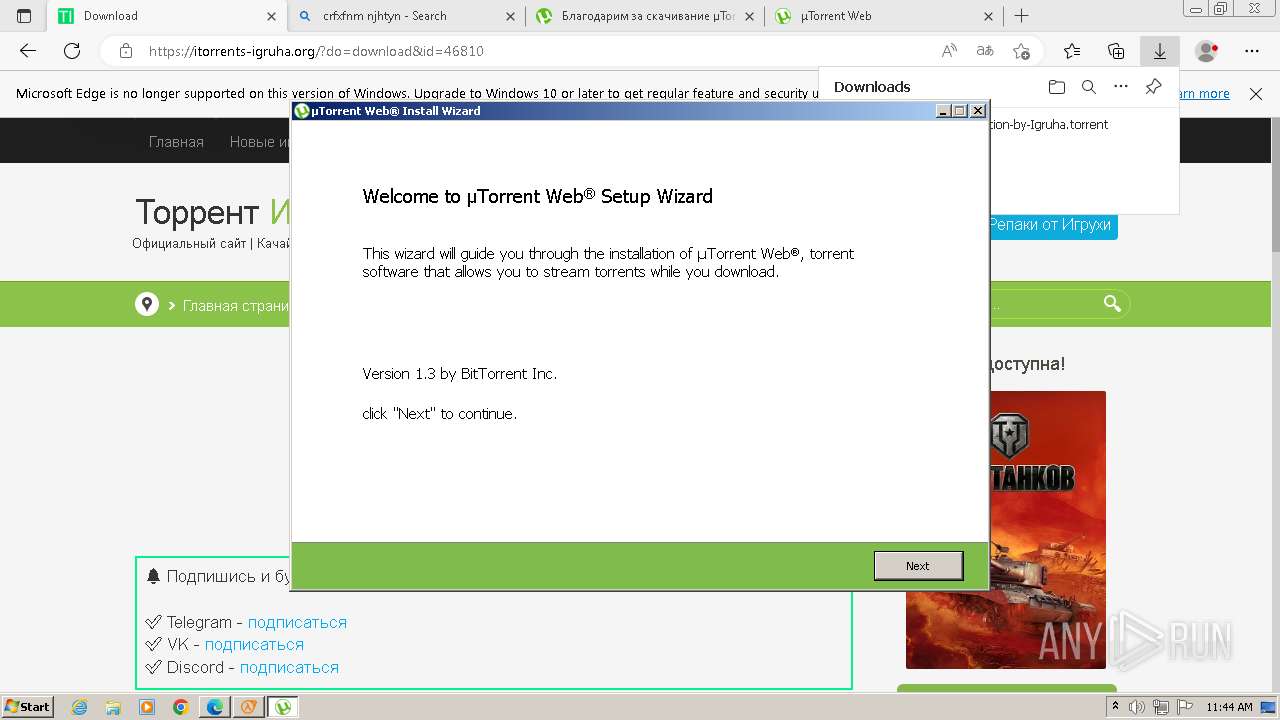Open Read aloud in address bar

[949, 51]
